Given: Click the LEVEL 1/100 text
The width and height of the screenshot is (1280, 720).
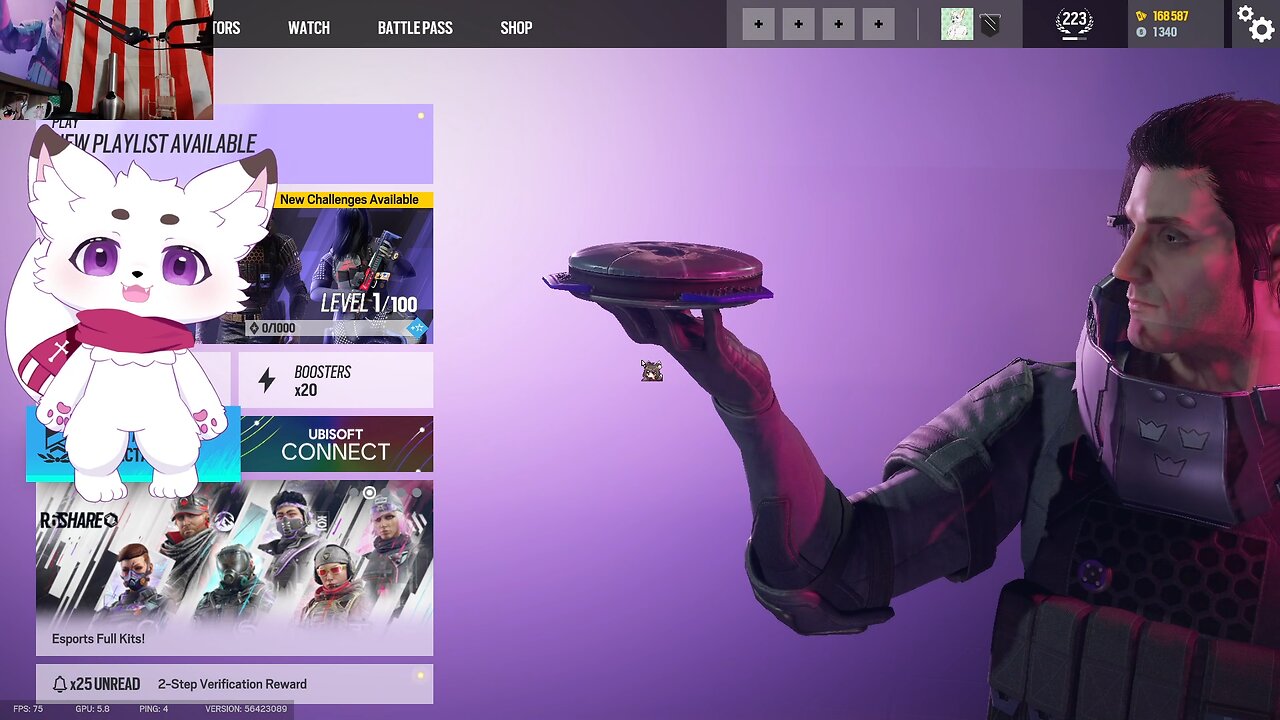Looking at the screenshot, I should point(368,303).
